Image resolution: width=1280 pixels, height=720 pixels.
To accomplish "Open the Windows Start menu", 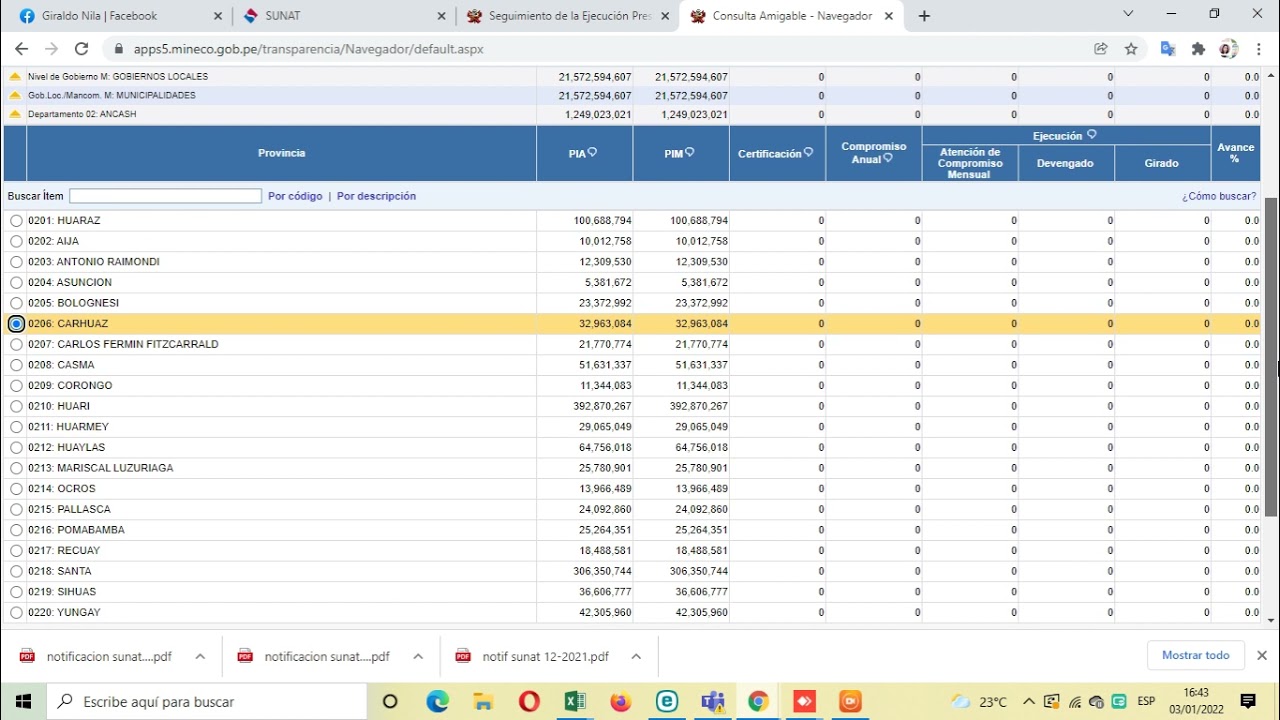I will [23, 701].
